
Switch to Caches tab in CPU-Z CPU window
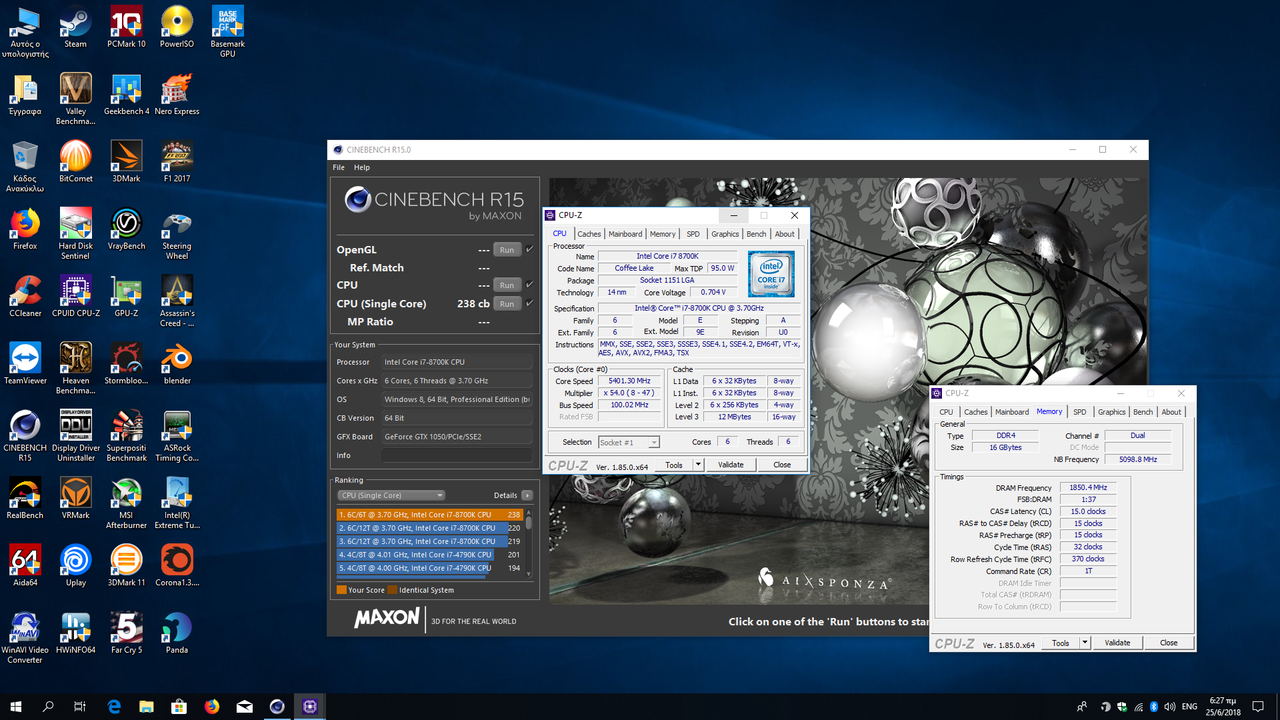(x=589, y=234)
